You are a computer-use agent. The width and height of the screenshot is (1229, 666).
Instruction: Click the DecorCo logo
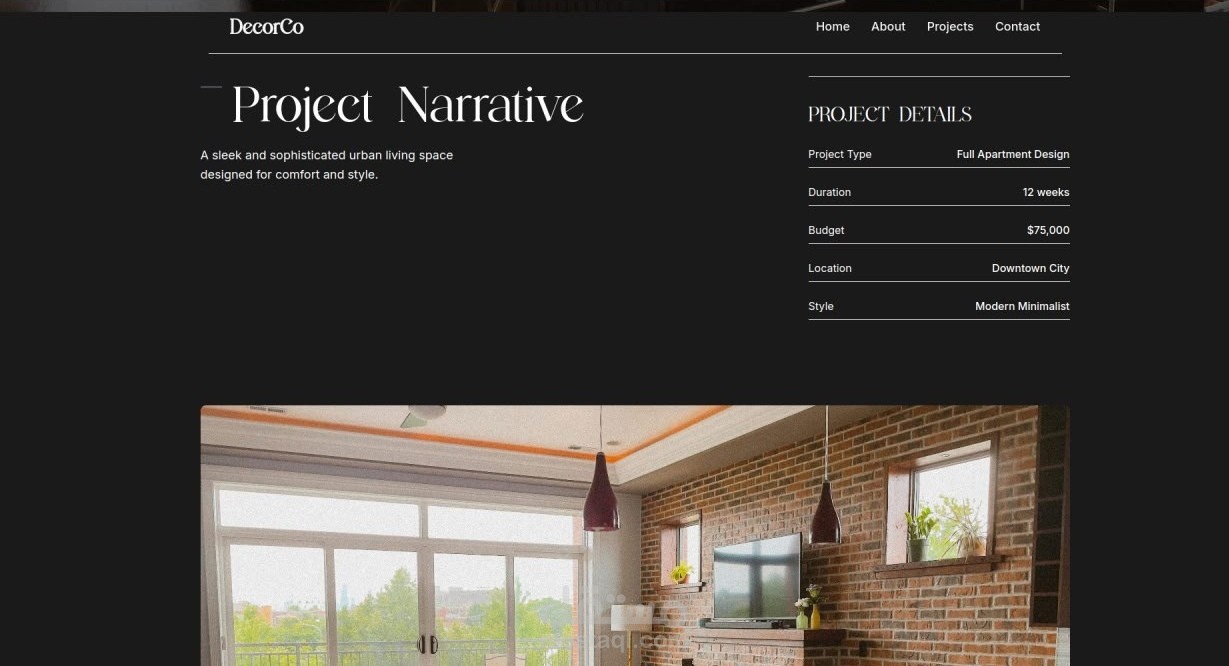click(266, 26)
